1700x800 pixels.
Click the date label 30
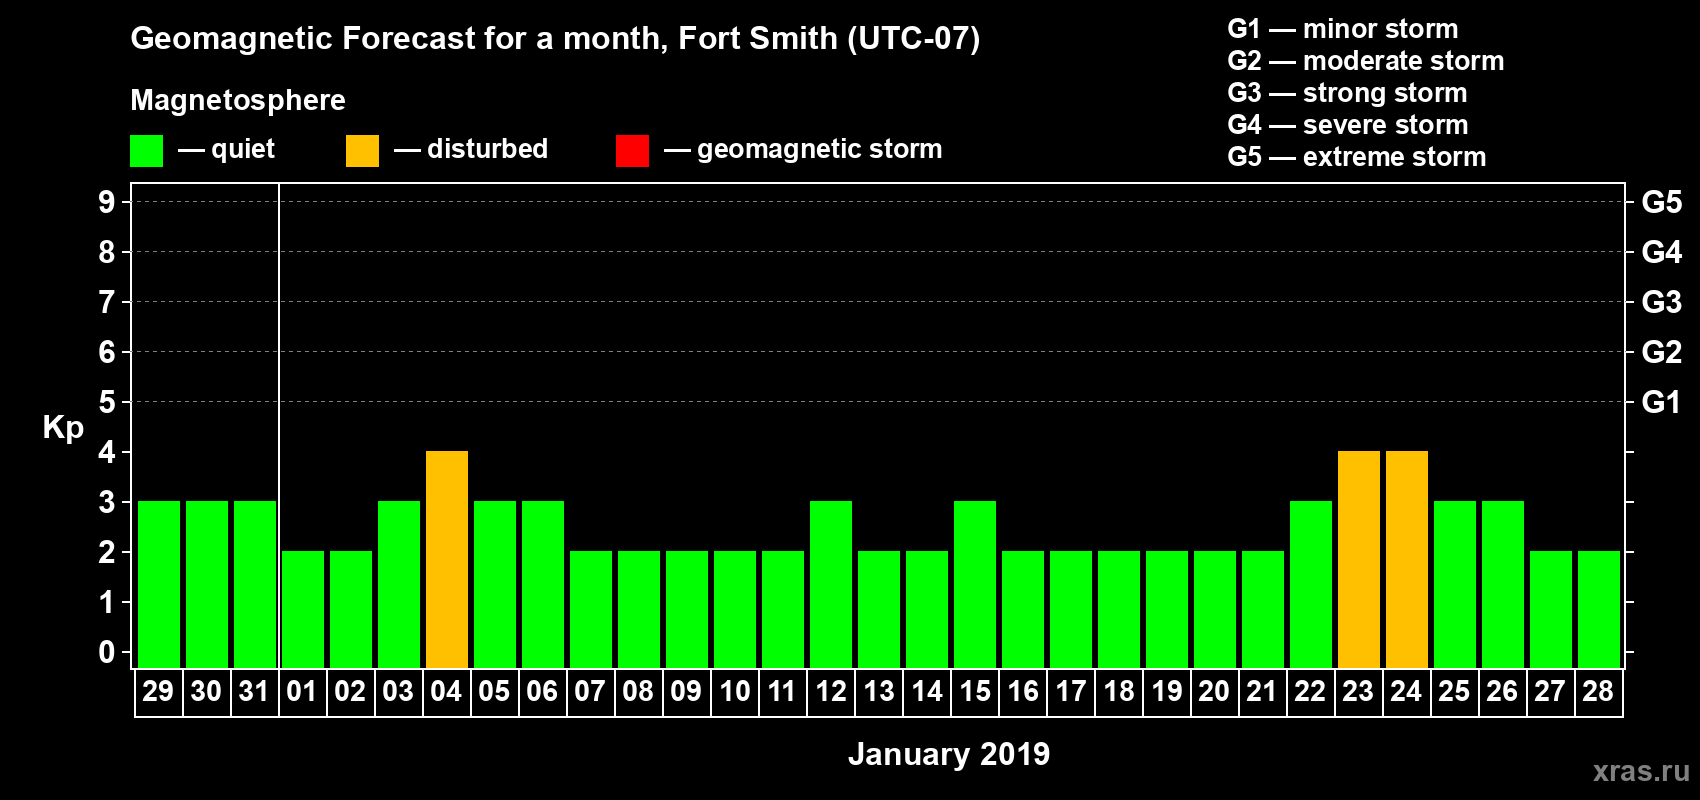pos(206,691)
